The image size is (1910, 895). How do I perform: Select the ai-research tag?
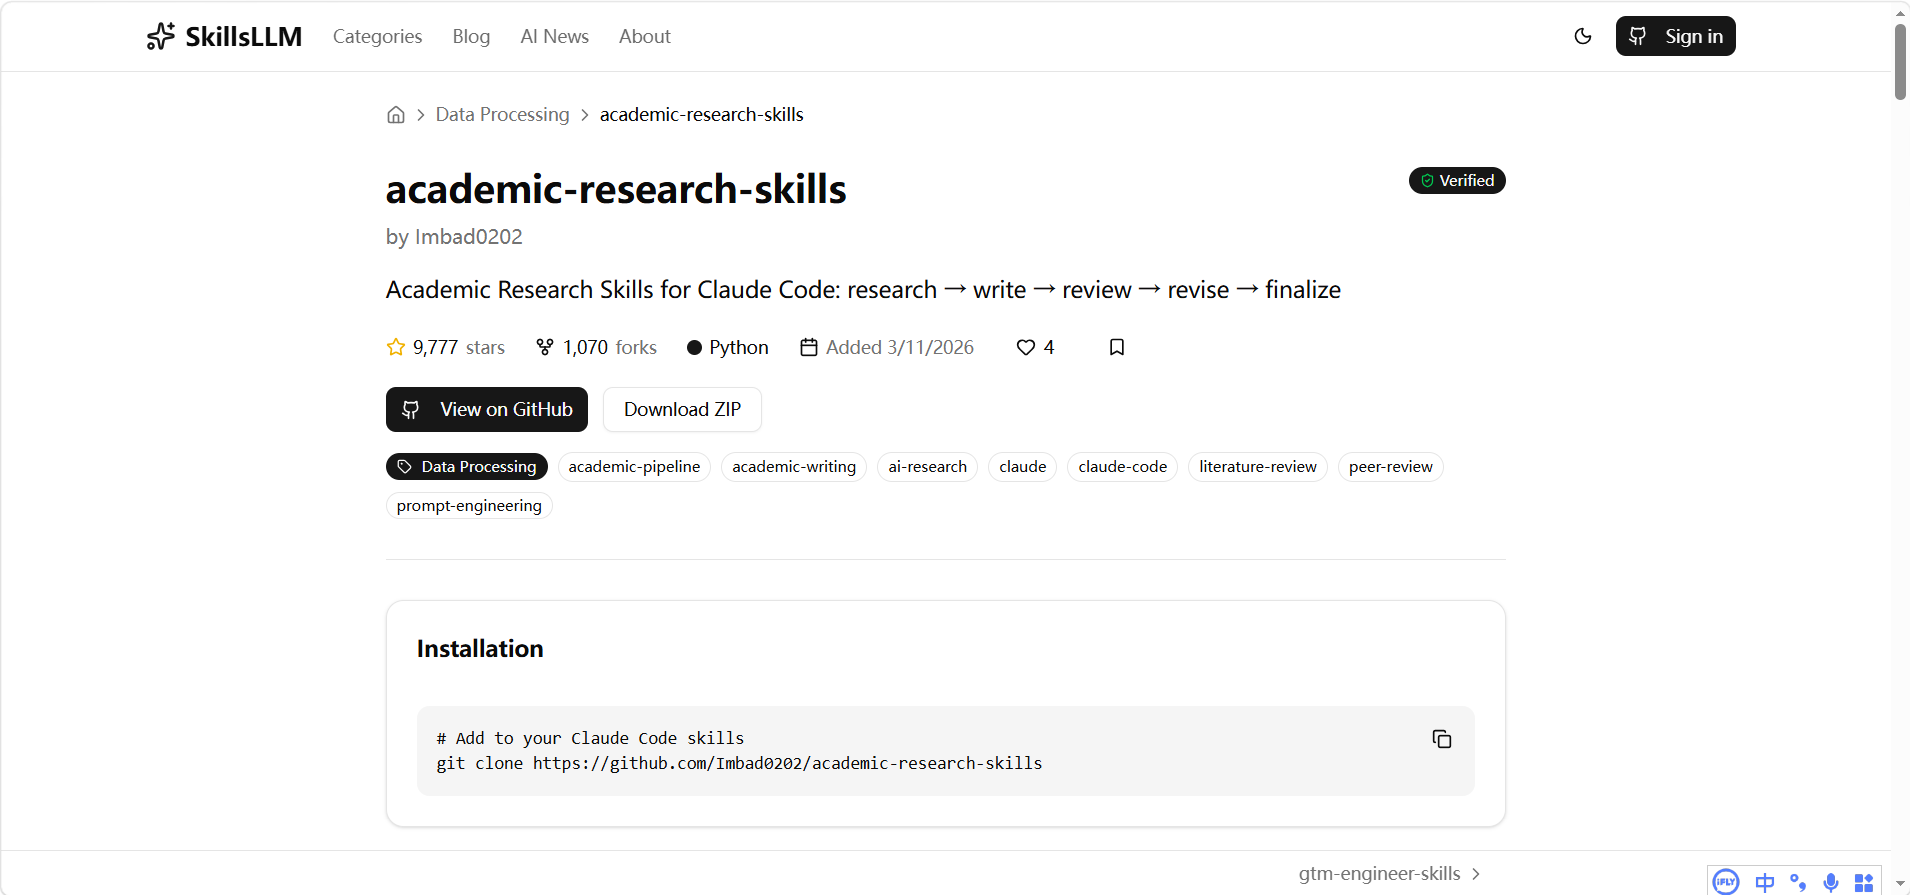[x=927, y=467]
